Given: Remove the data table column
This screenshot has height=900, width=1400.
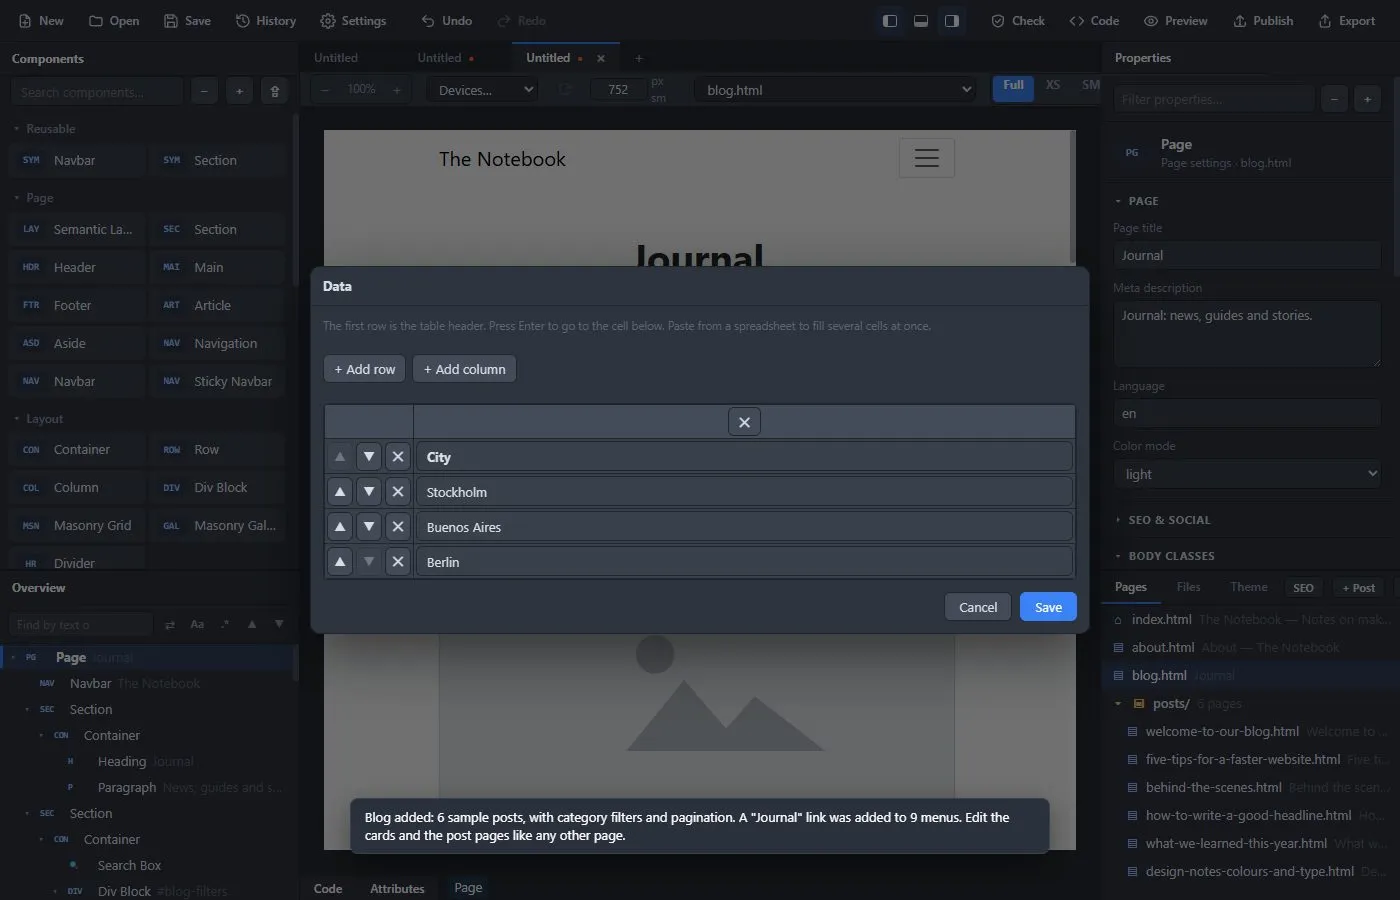Looking at the screenshot, I should (744, 422).
